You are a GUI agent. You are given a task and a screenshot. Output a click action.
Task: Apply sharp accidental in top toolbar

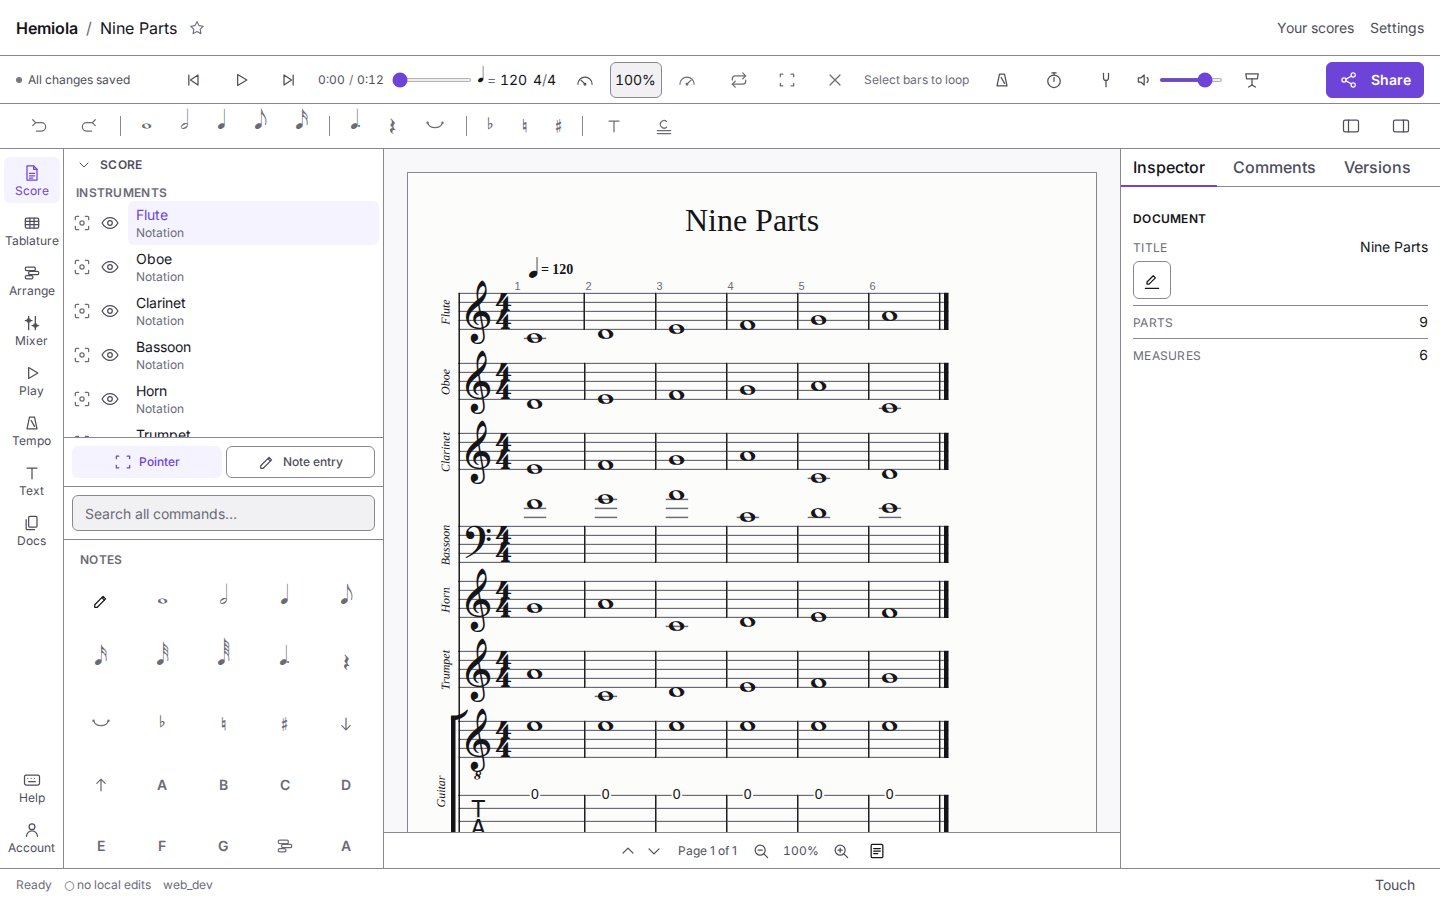coord(558,126)
